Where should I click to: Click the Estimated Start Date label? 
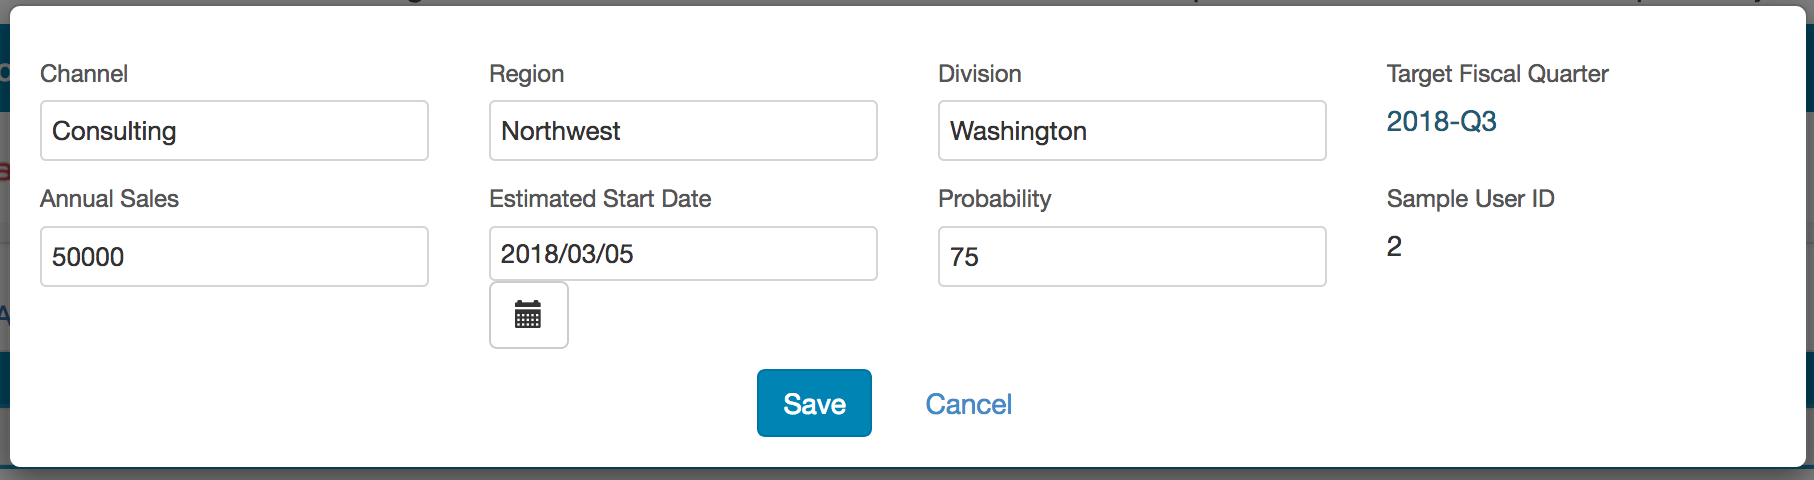[600, 199]
